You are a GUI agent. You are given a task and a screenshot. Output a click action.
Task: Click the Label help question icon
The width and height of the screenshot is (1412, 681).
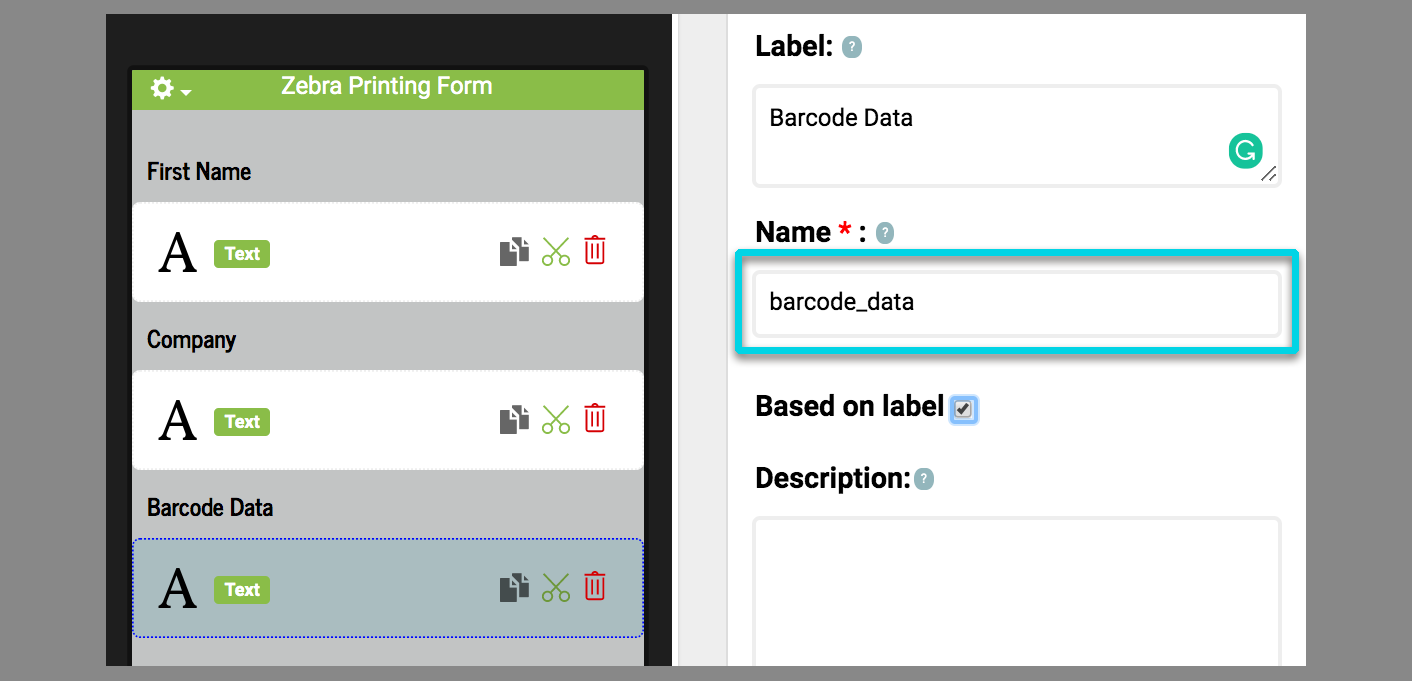pos(852,47)
